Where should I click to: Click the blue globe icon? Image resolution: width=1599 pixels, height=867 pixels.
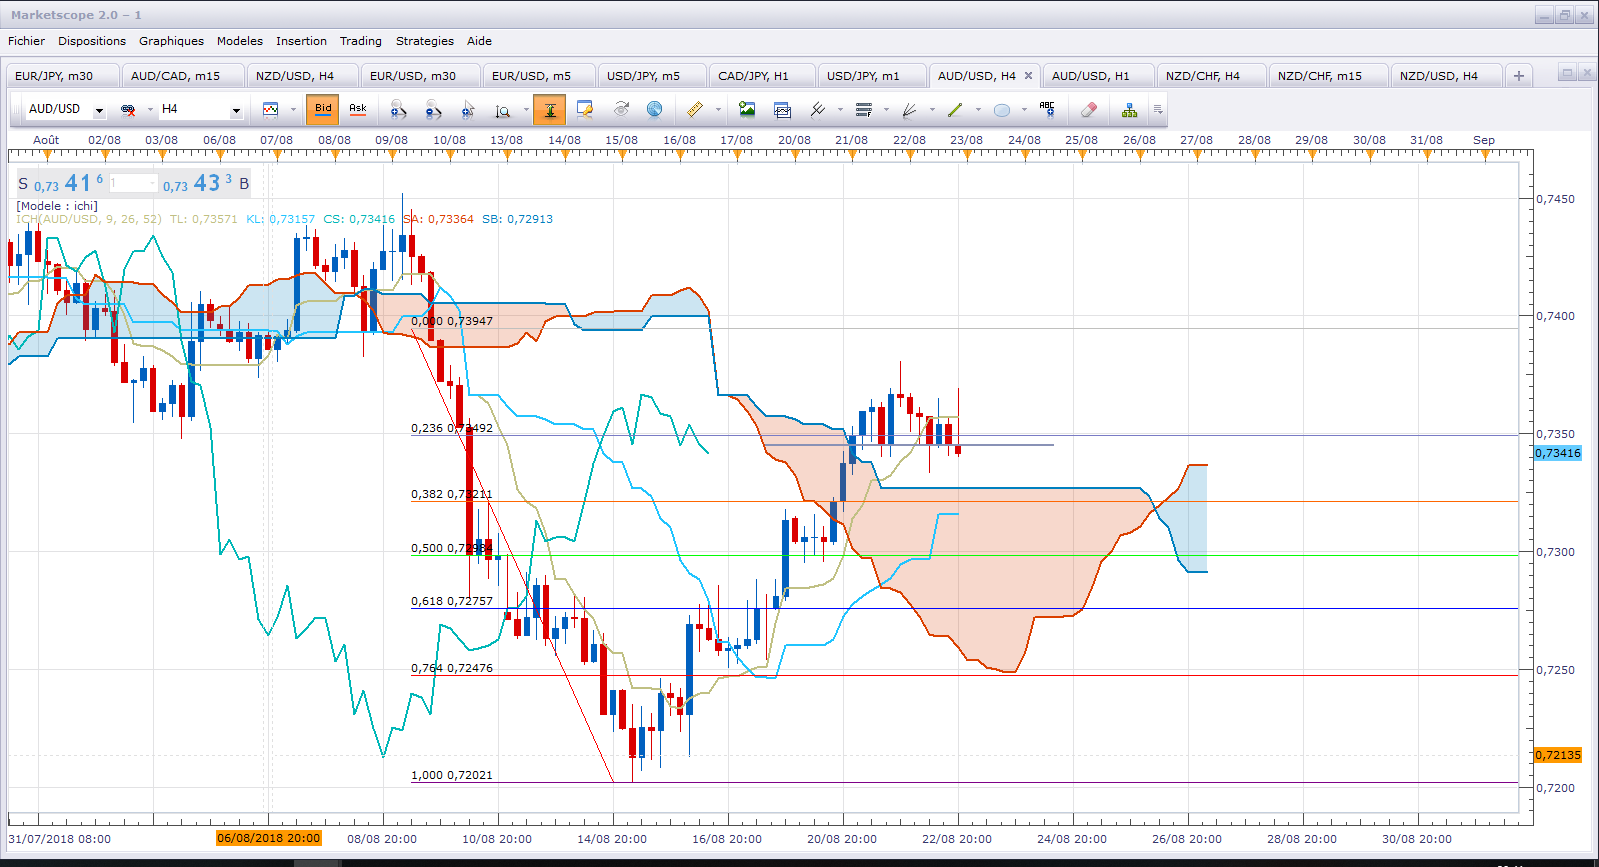pos(654,109)
